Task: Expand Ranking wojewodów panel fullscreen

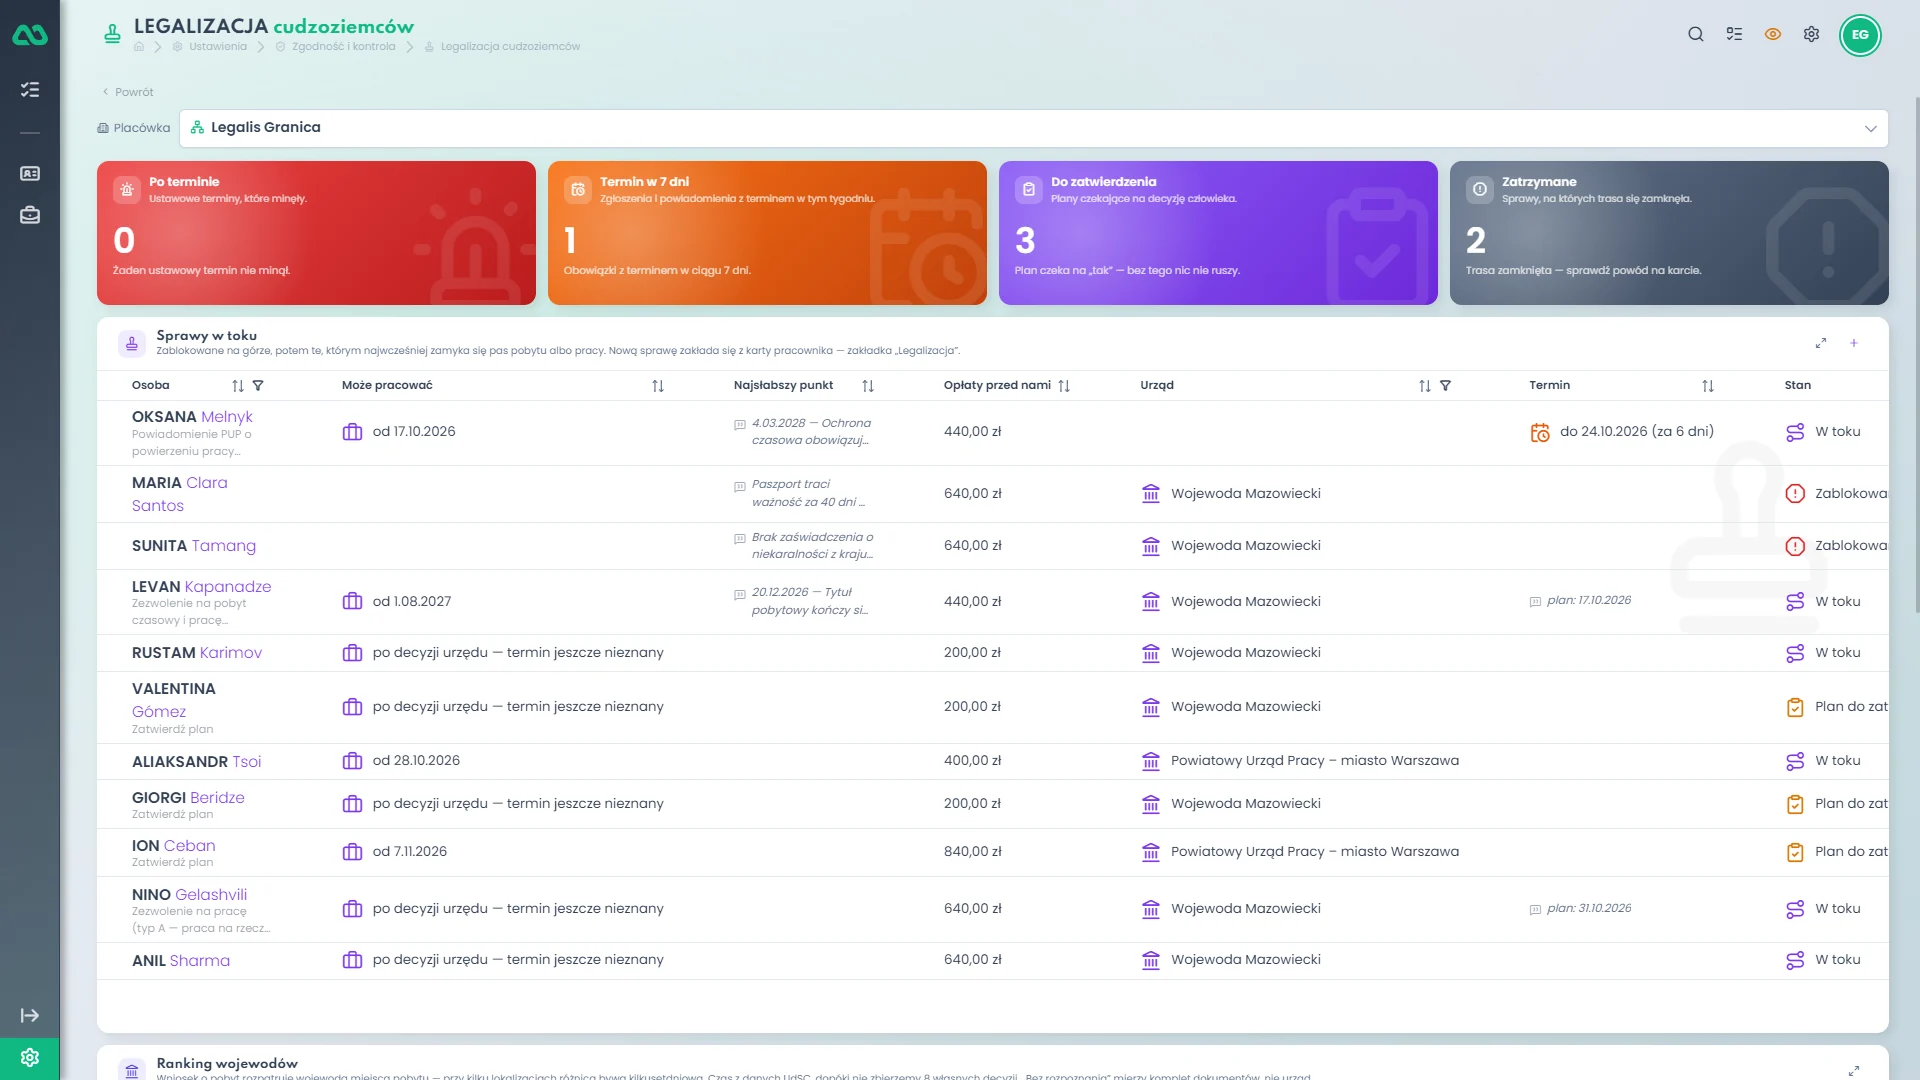Action: pyautogui.click(x=1854, y=1071)
